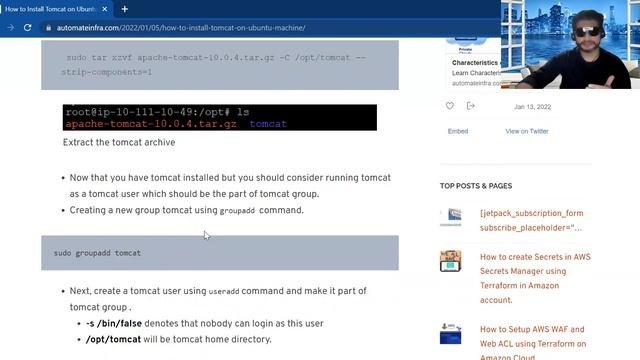
Task: Reload the current page
Action: coord(27,27)
